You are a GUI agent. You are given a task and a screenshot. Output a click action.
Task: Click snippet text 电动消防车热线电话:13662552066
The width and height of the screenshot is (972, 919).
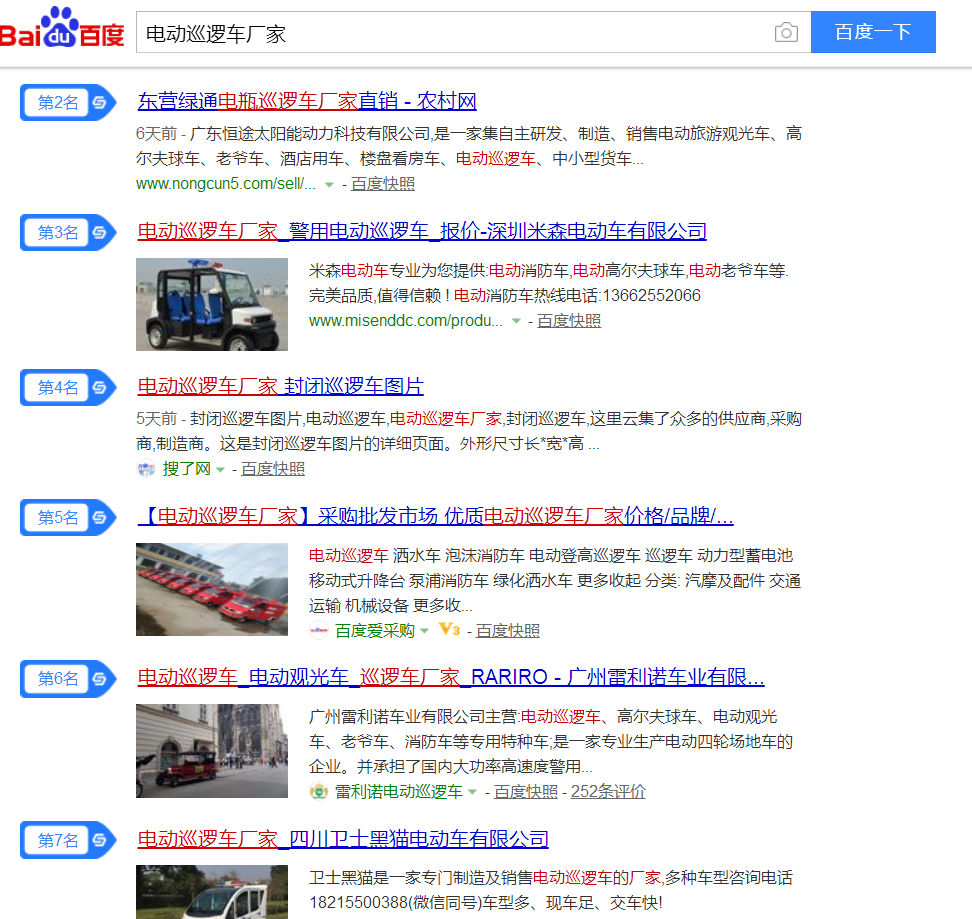[577, 296]
